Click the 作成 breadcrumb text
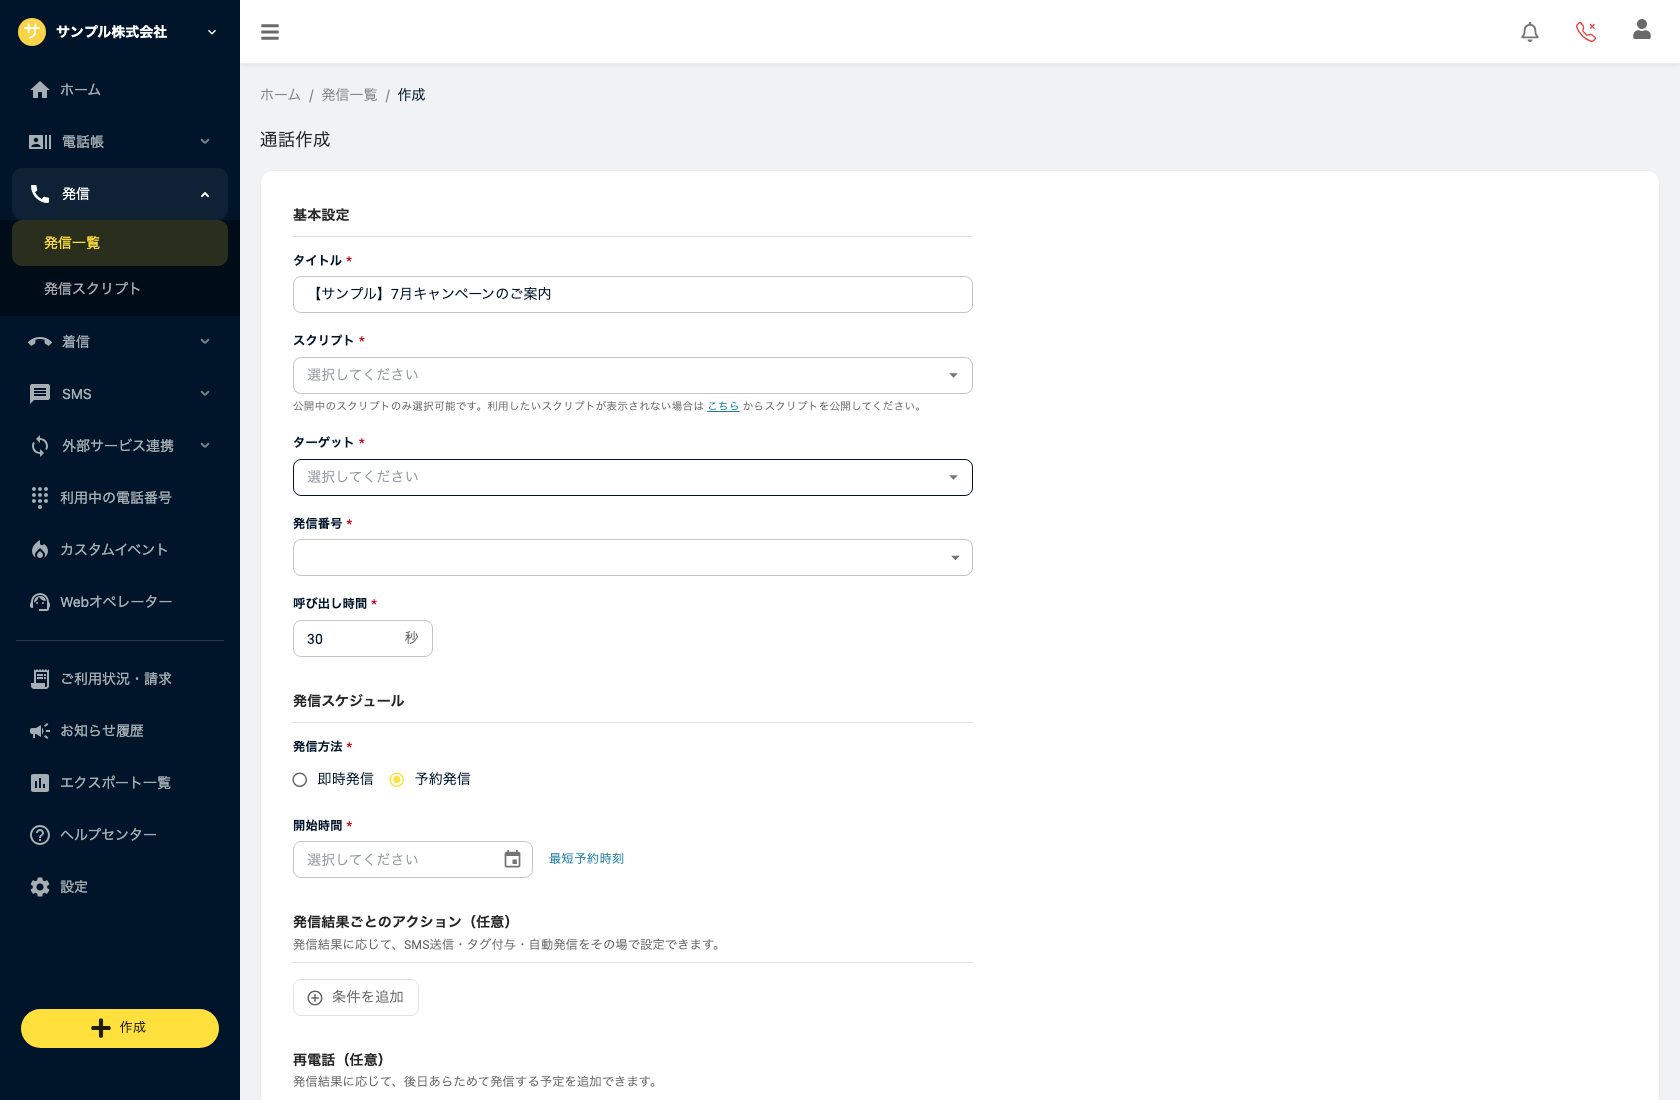This screenshot has height=1100, width=1680. (411, 95)
